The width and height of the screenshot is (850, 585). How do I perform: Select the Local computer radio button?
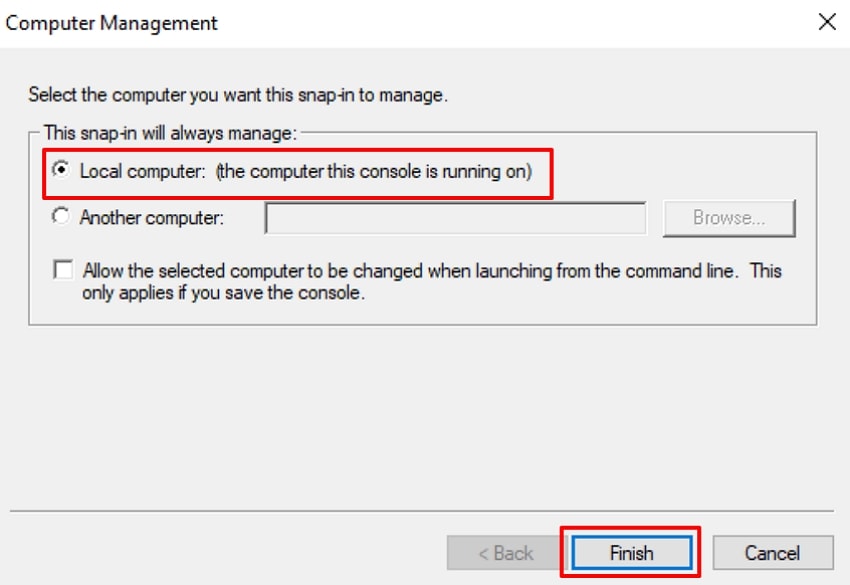click(61, 170)
